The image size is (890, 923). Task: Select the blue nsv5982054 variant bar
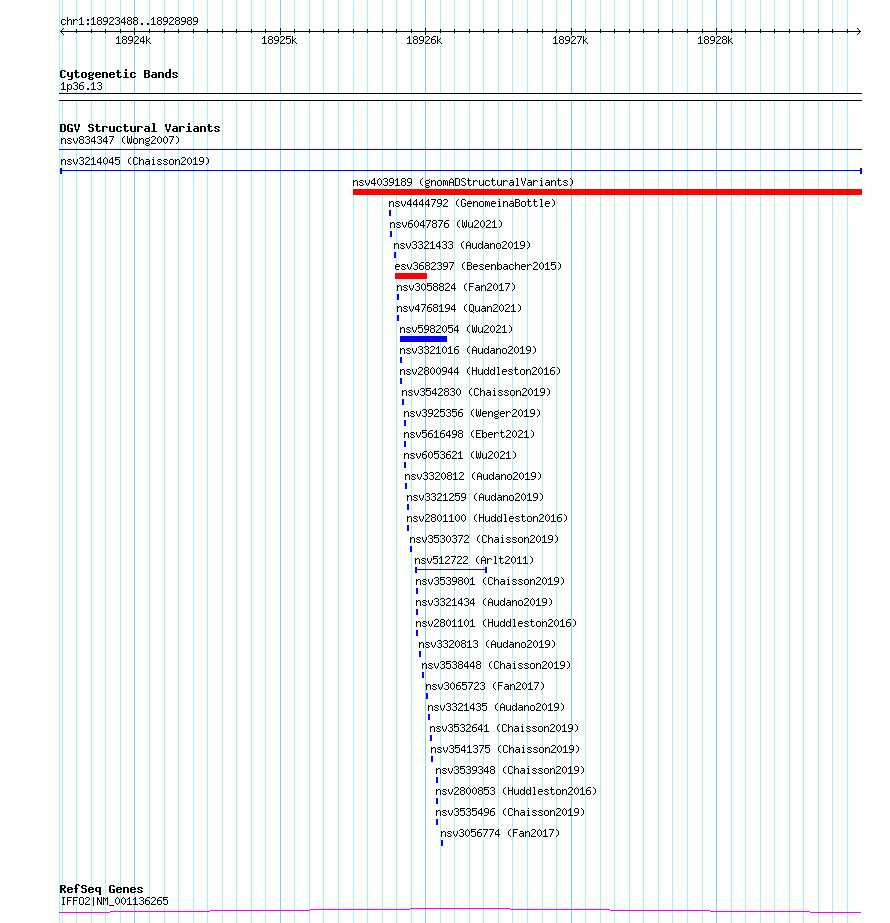click(423, 339)
